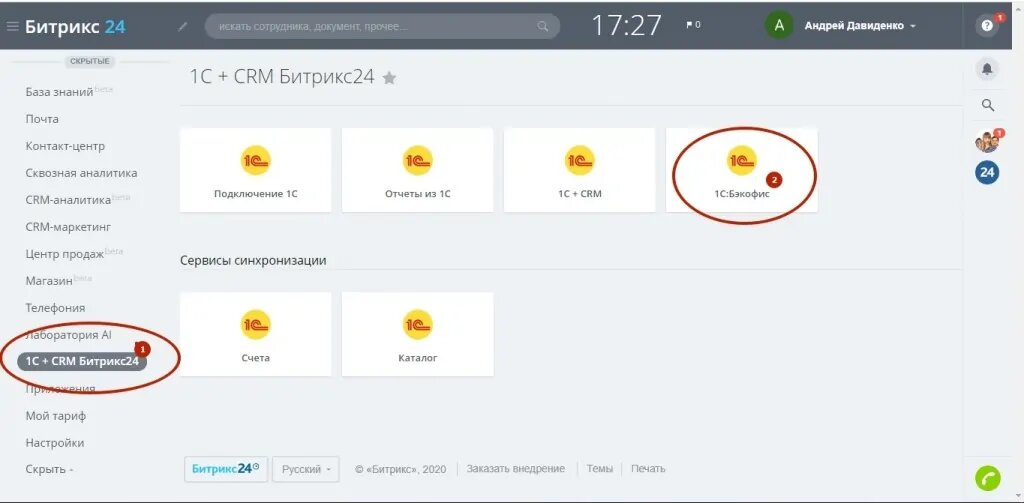Open CRM-аналитика in the sidebar

click(x=68, y=200)
